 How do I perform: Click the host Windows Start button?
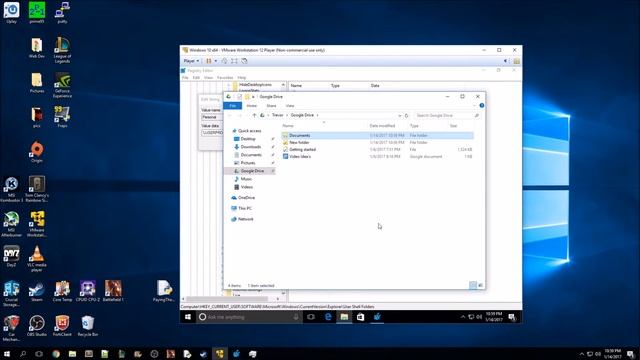pos(7,354)
